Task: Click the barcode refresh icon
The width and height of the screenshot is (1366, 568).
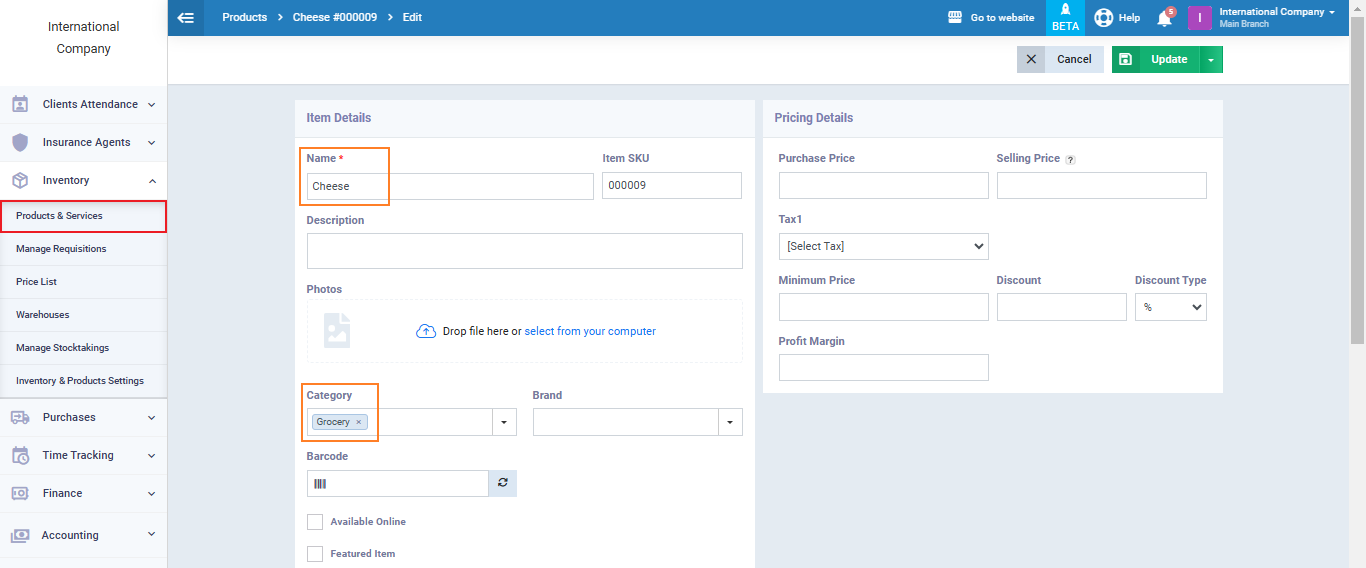Action: (502, 483)
